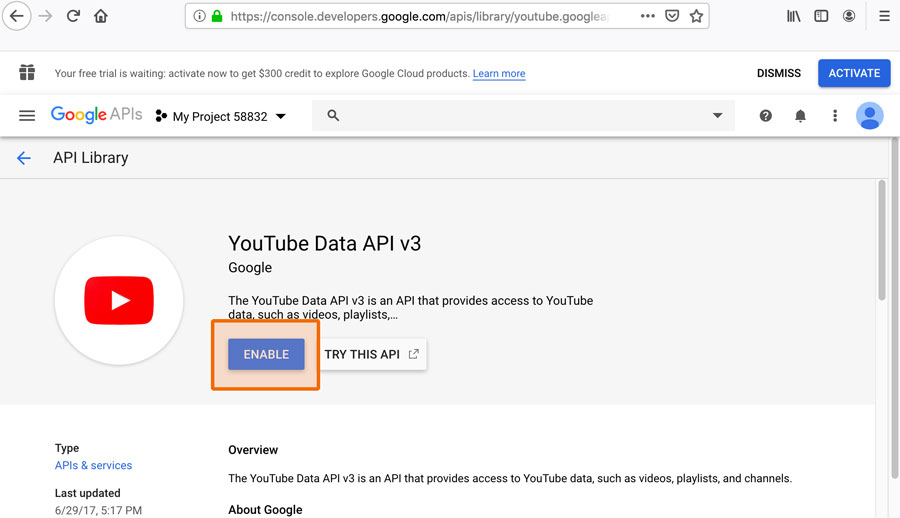Click the TRY THIS API button

point(372,354)
